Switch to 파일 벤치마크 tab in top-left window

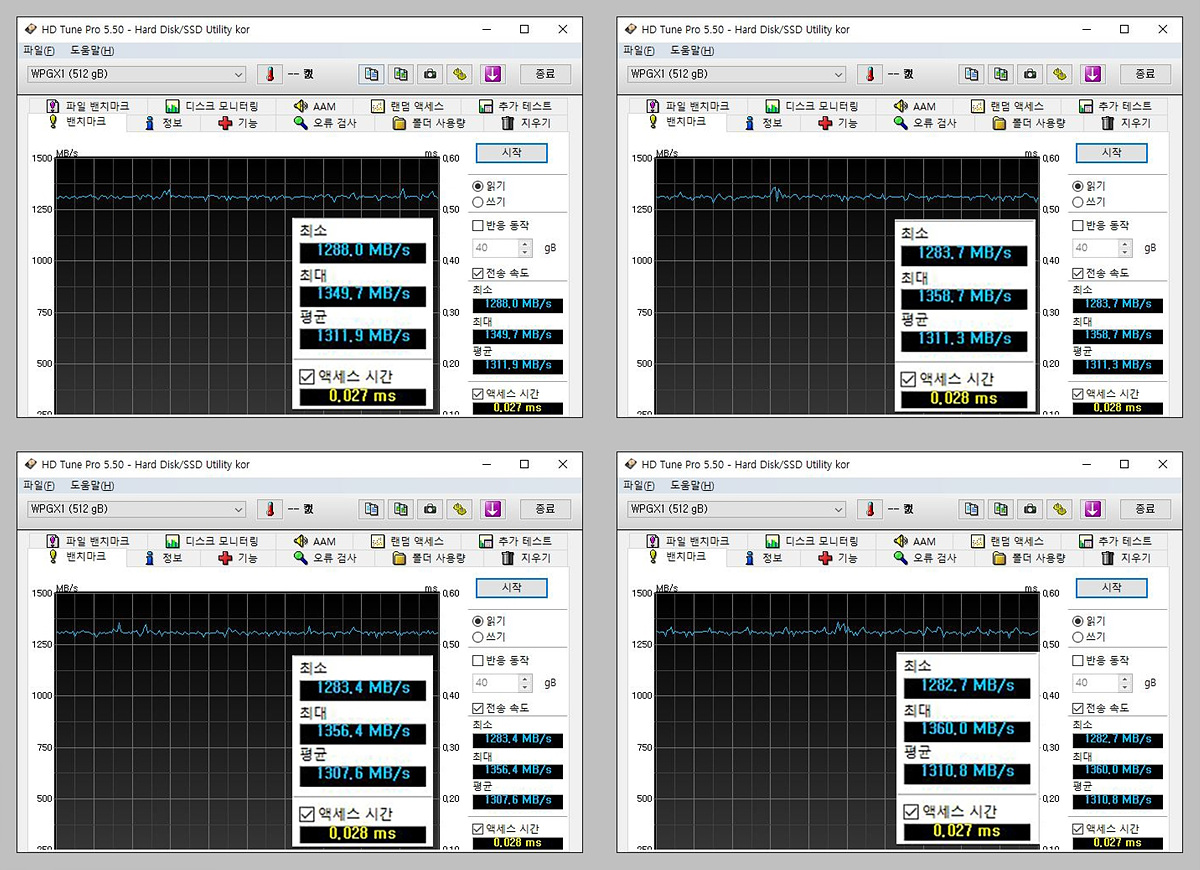[x=86, y=106]
